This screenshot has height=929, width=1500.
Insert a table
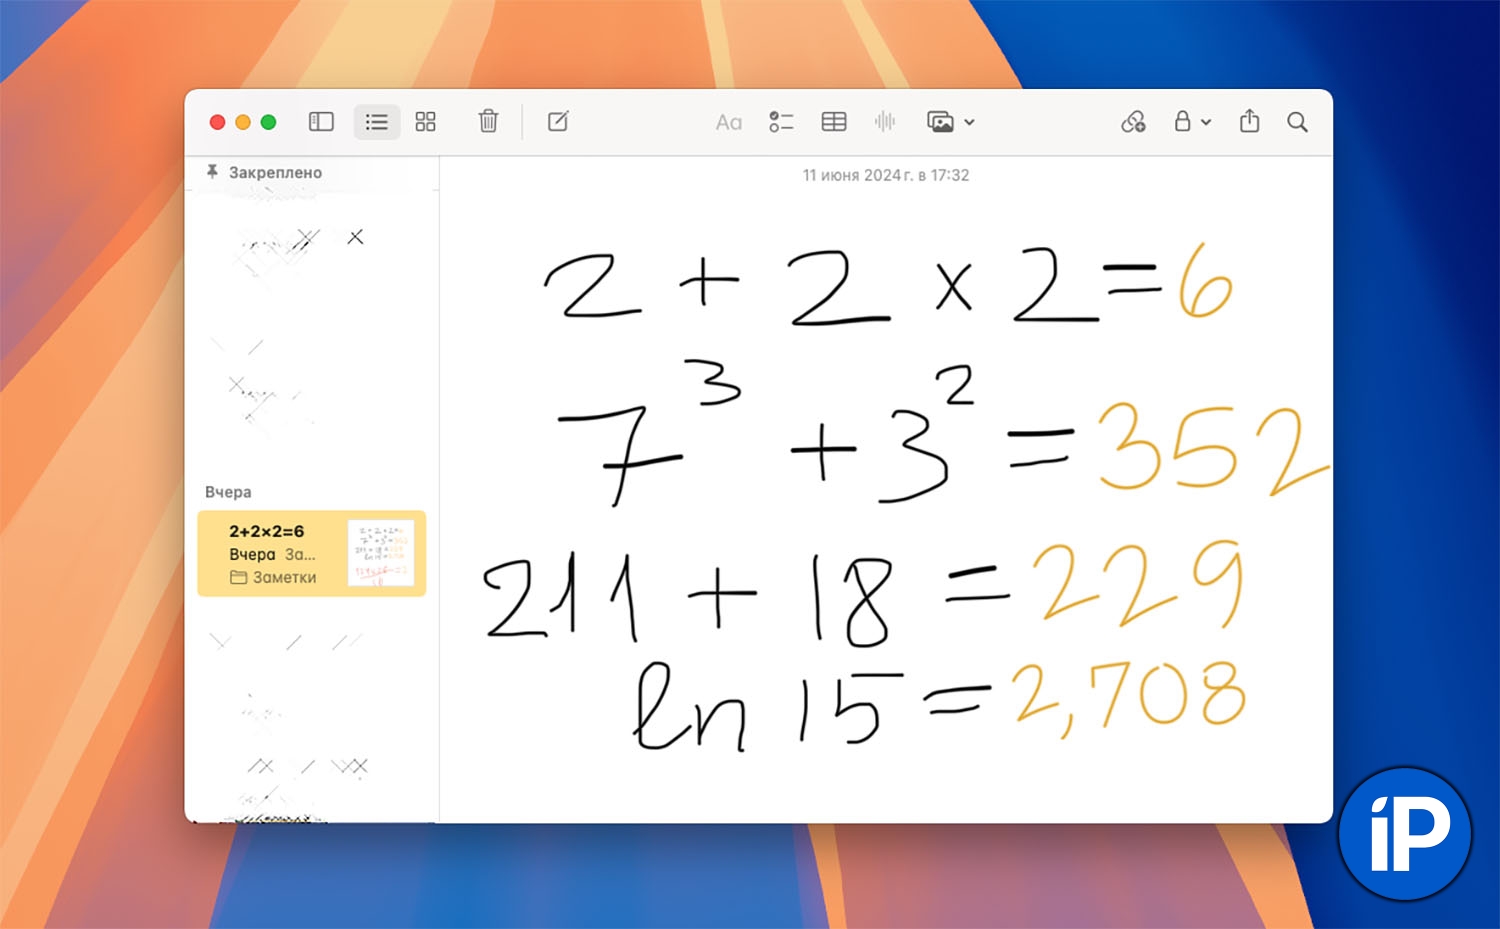point(834,122)
